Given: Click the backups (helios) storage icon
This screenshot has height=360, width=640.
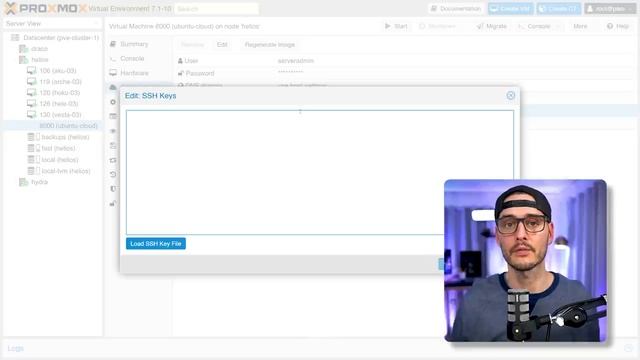Looking at the screenshot, I should [x=33, y=137].
